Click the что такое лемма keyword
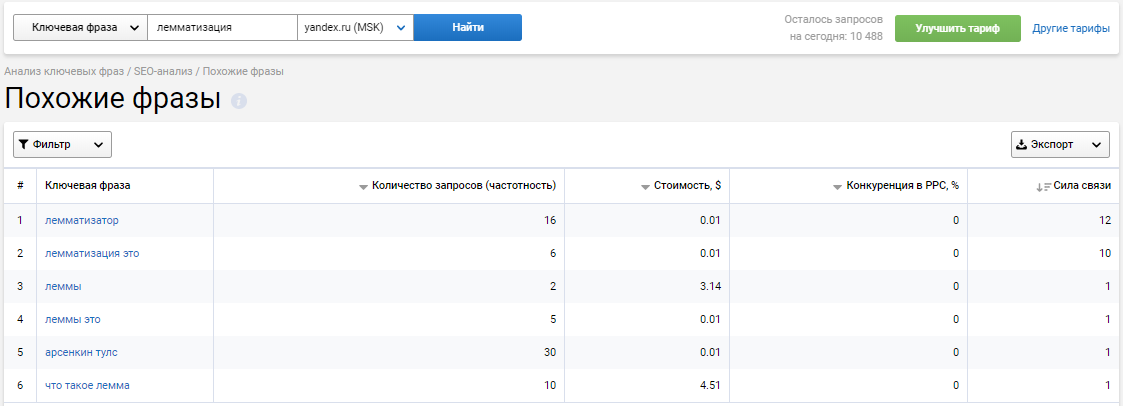 click(x=87, y=385)
